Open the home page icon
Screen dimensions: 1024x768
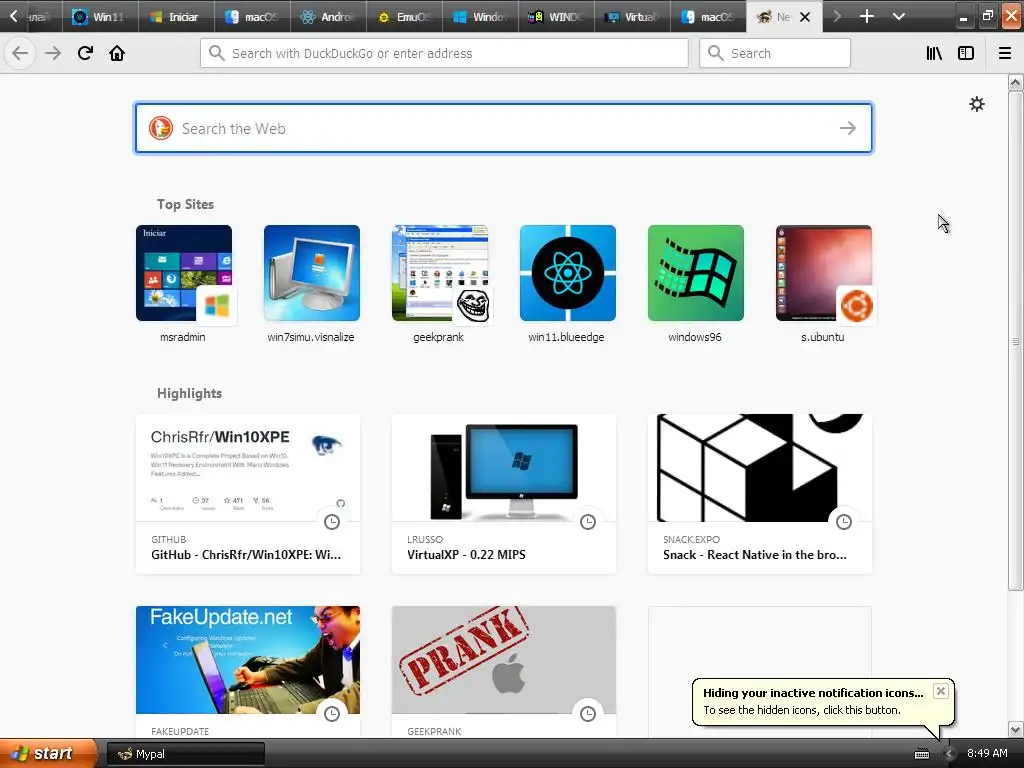pyautogui.click(x=117, y=53)
